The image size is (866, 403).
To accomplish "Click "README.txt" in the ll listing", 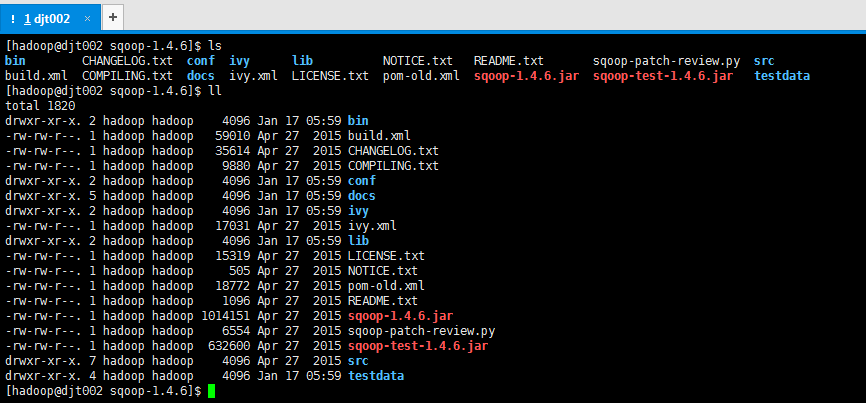I will point(383,301).
